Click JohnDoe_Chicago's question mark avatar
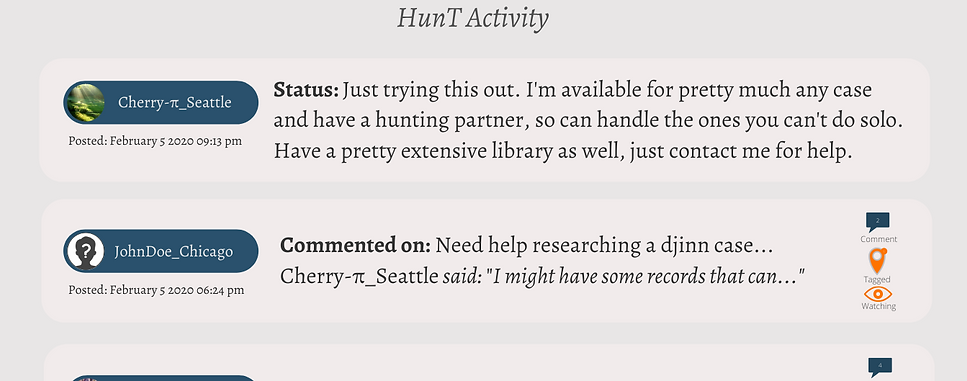This screenshot has height=381, width=967. tap(85, 251)
